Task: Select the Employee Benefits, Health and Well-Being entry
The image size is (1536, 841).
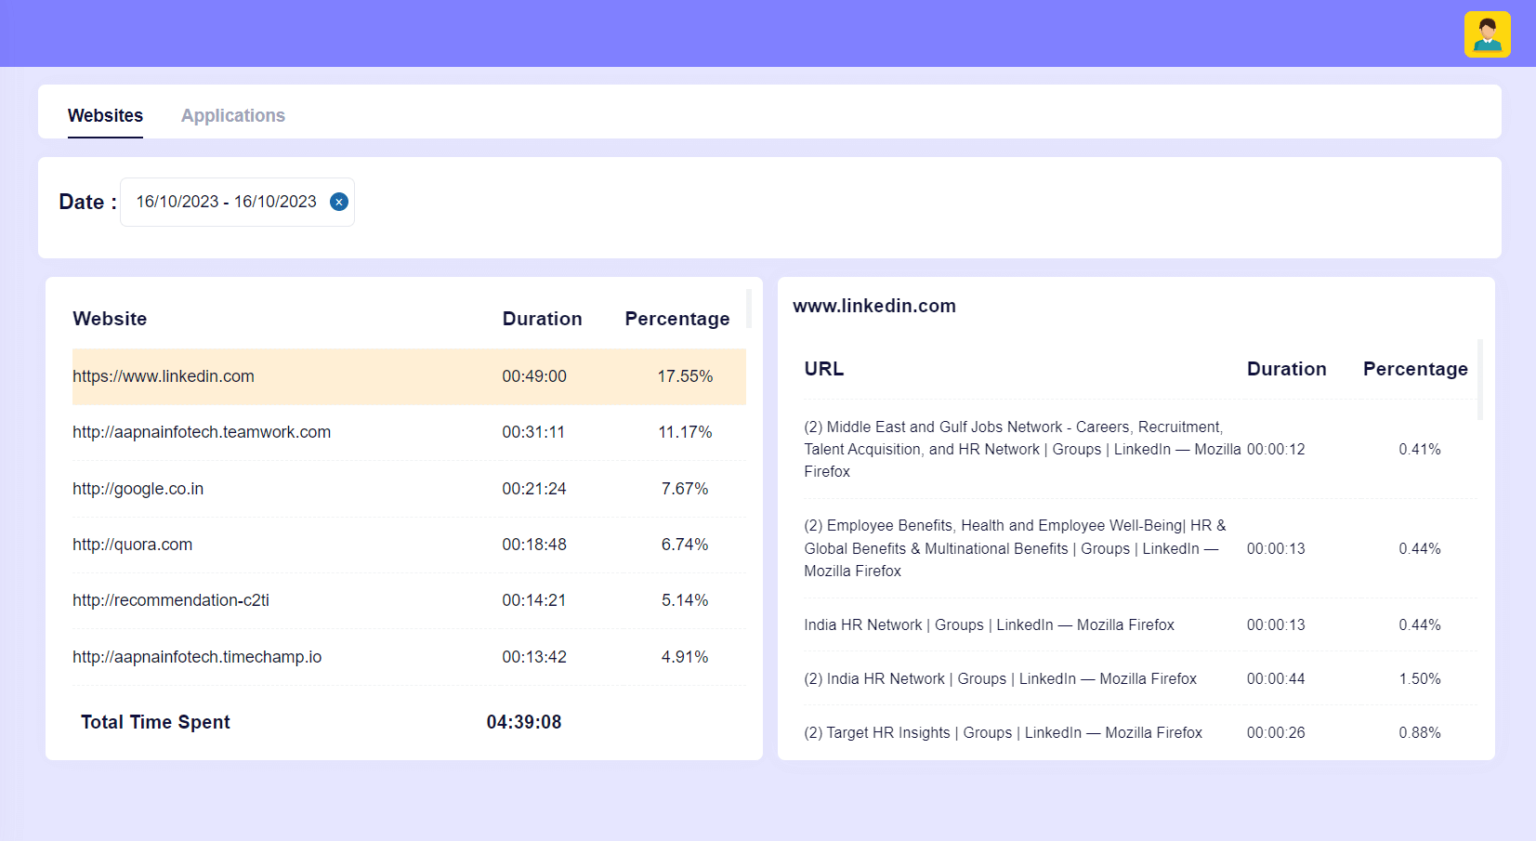Action: coord(1015,548)
